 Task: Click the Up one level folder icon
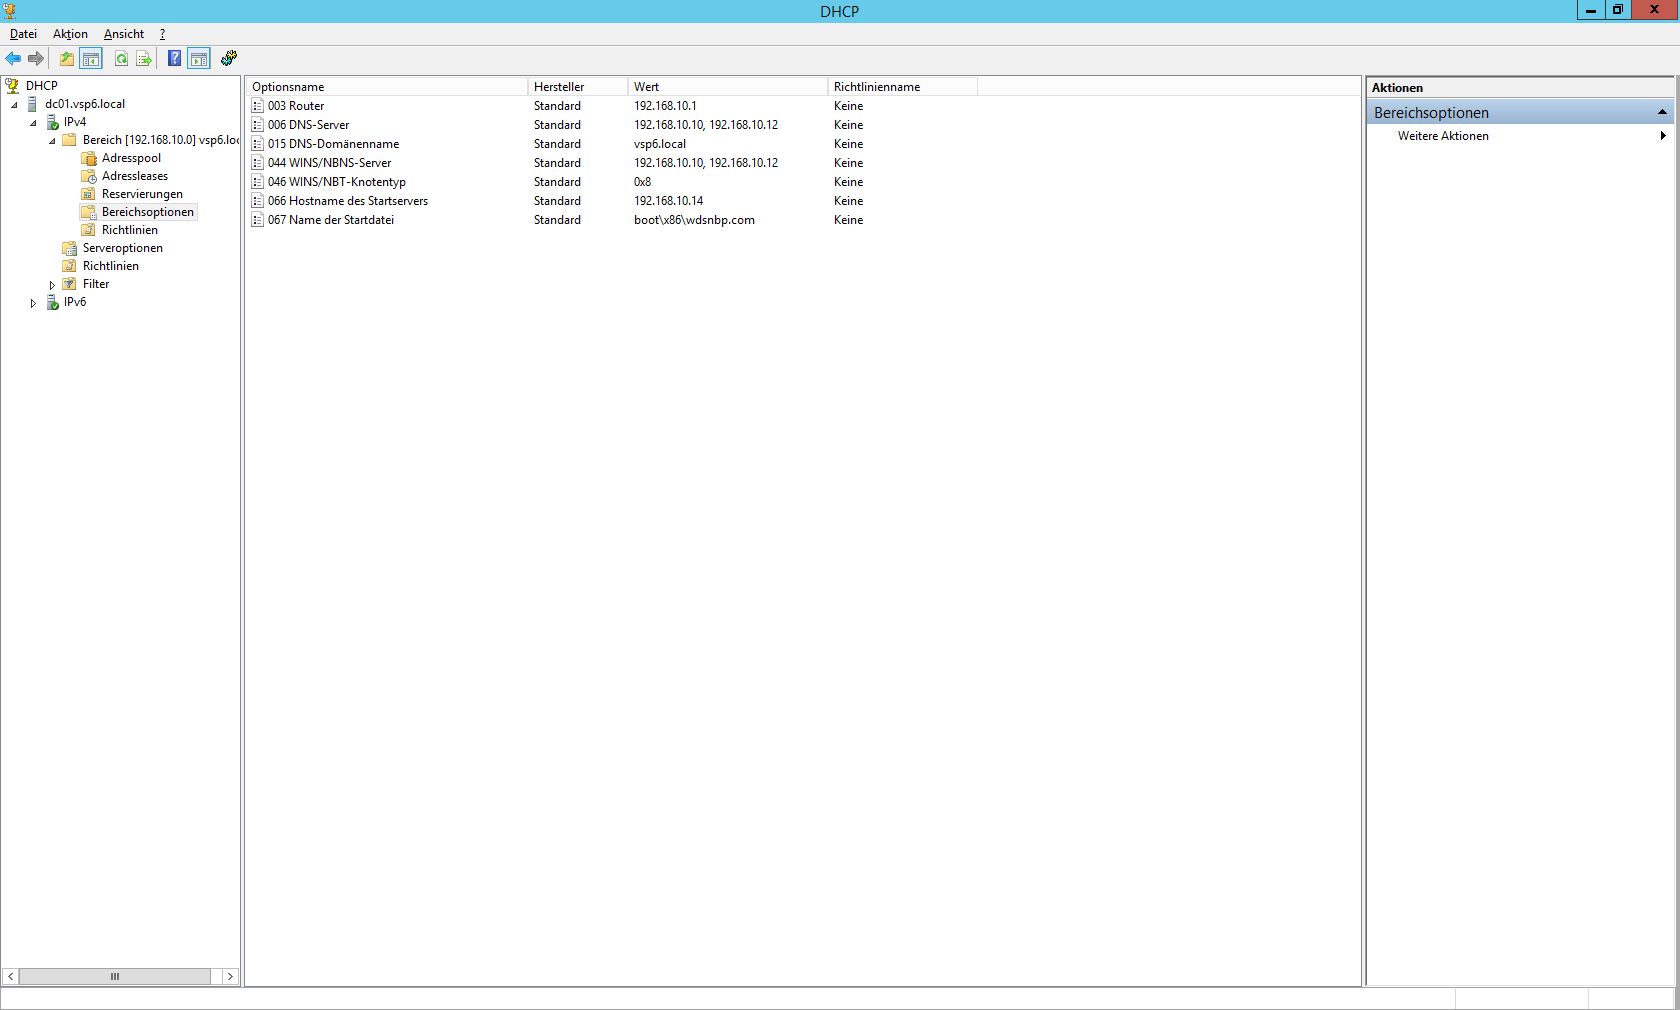(67, 59)
